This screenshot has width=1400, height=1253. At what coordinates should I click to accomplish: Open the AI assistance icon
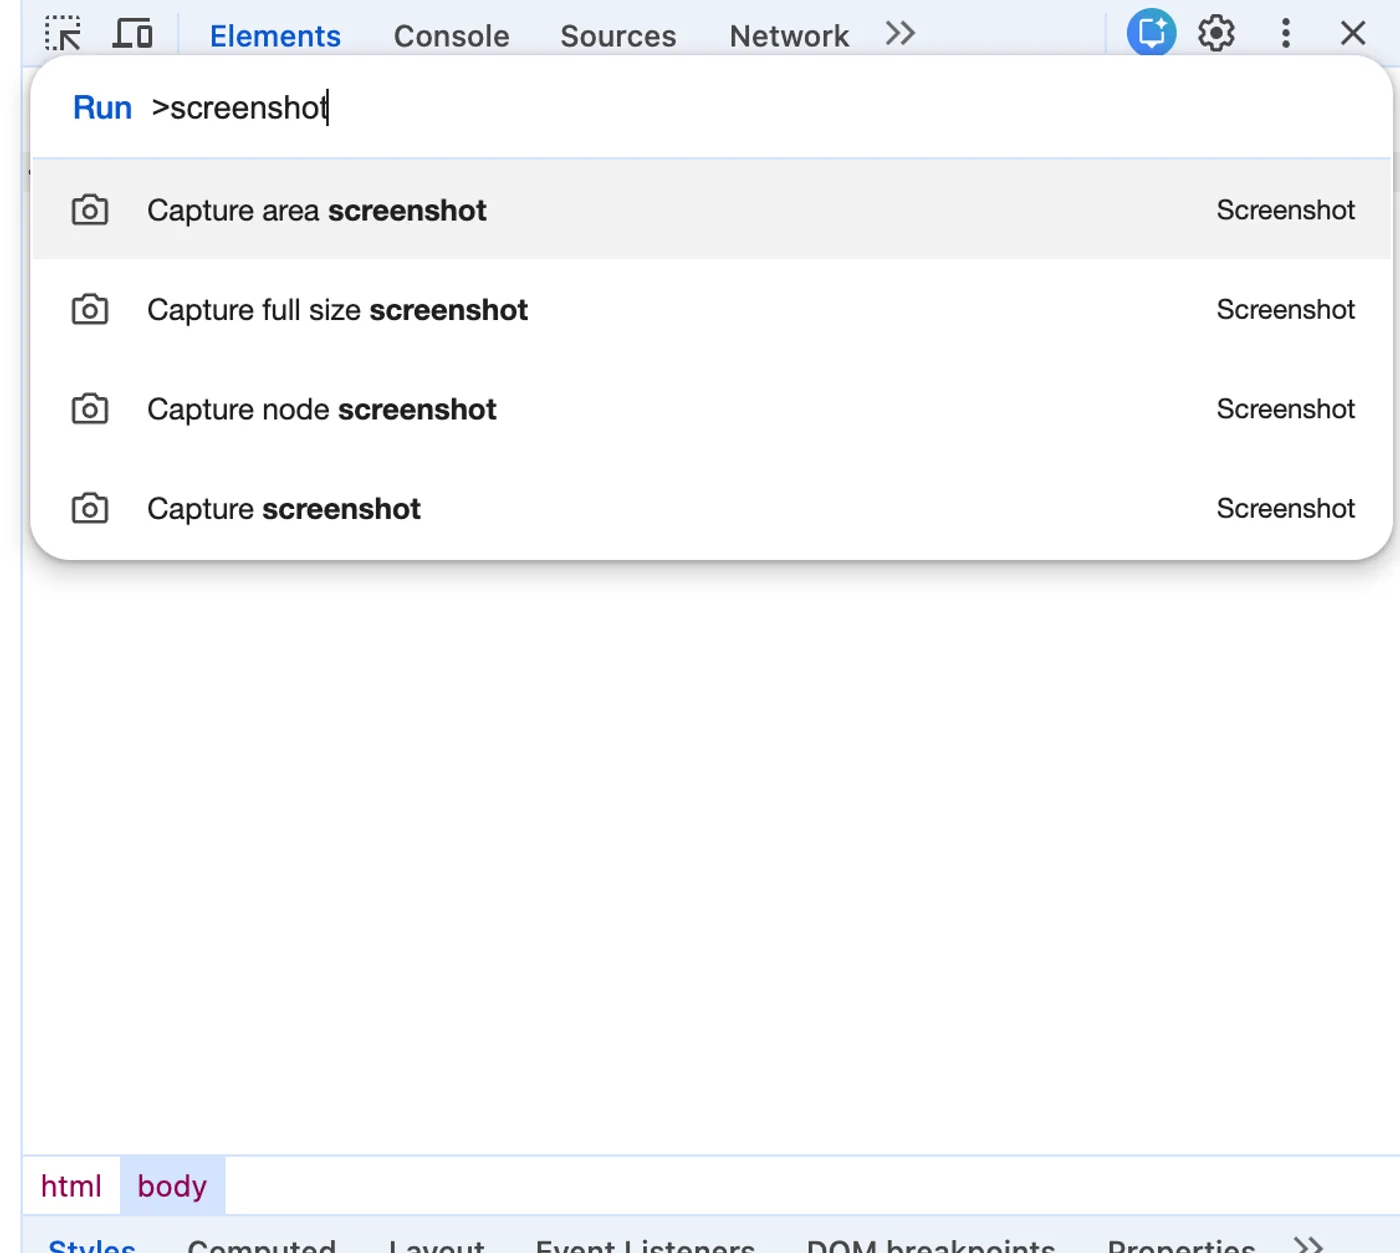pos(1151,33)
